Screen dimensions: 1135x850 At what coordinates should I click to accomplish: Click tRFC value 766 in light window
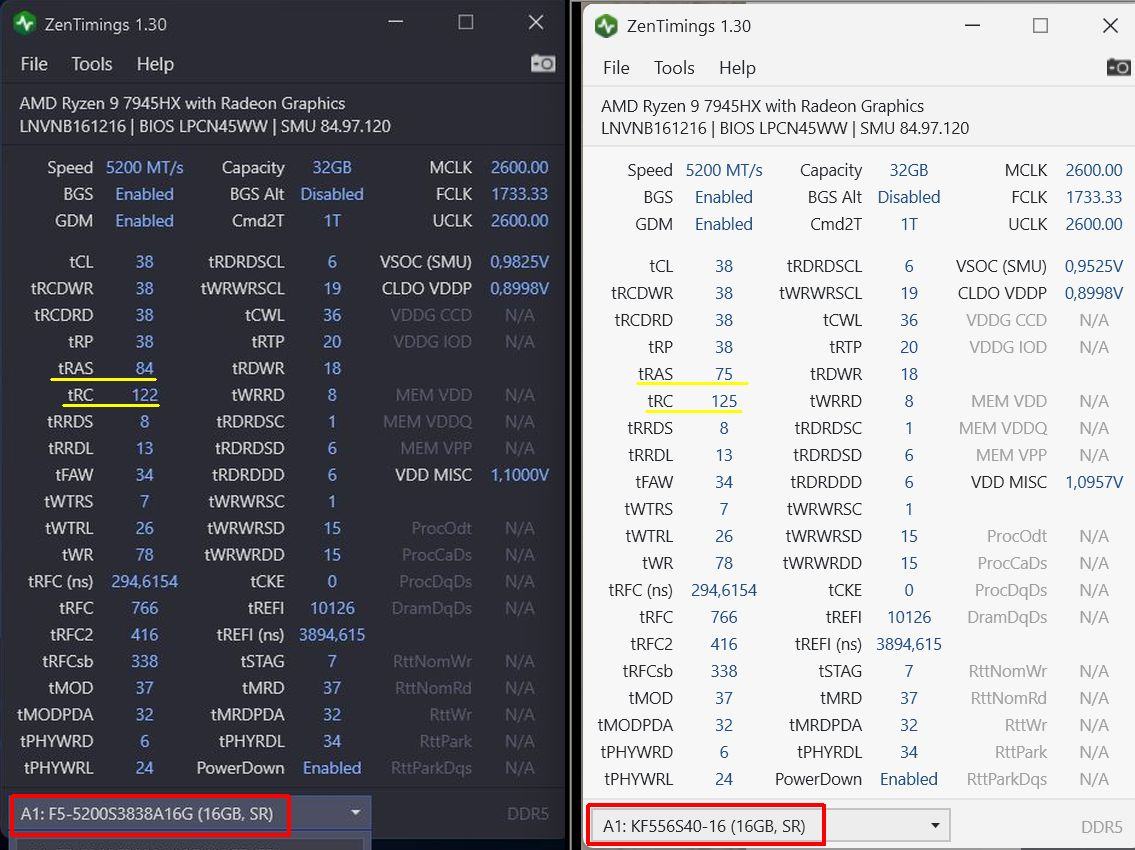click(x=724, y=618)
